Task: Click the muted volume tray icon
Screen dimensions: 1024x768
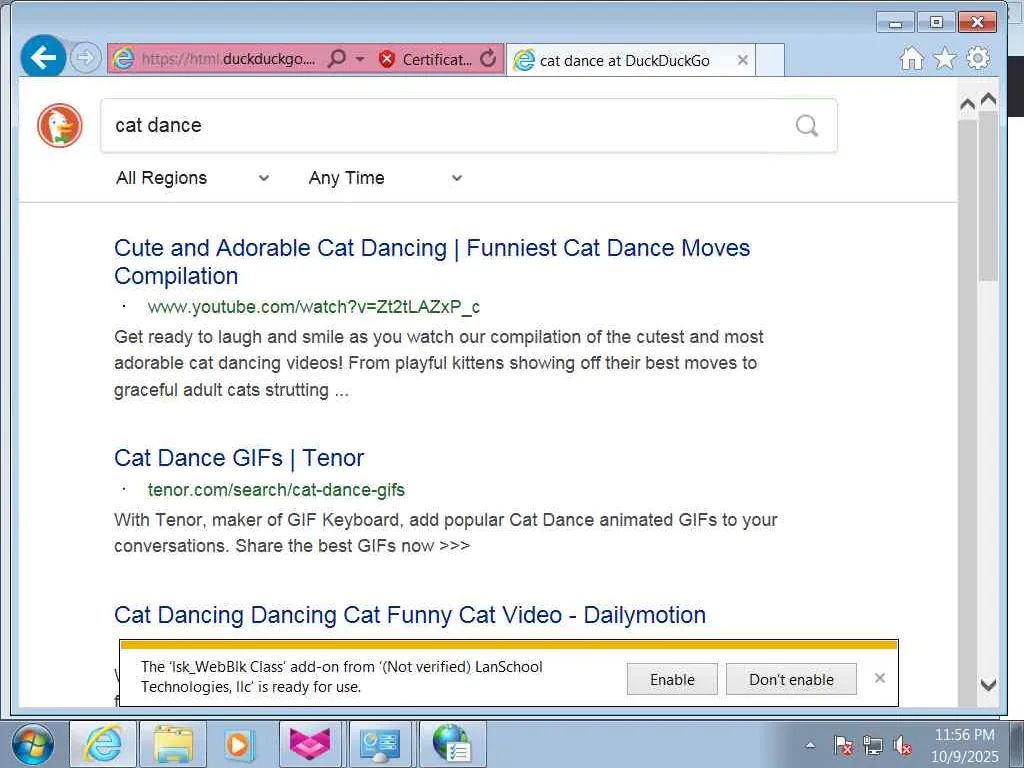Action: tap(903, 745)
